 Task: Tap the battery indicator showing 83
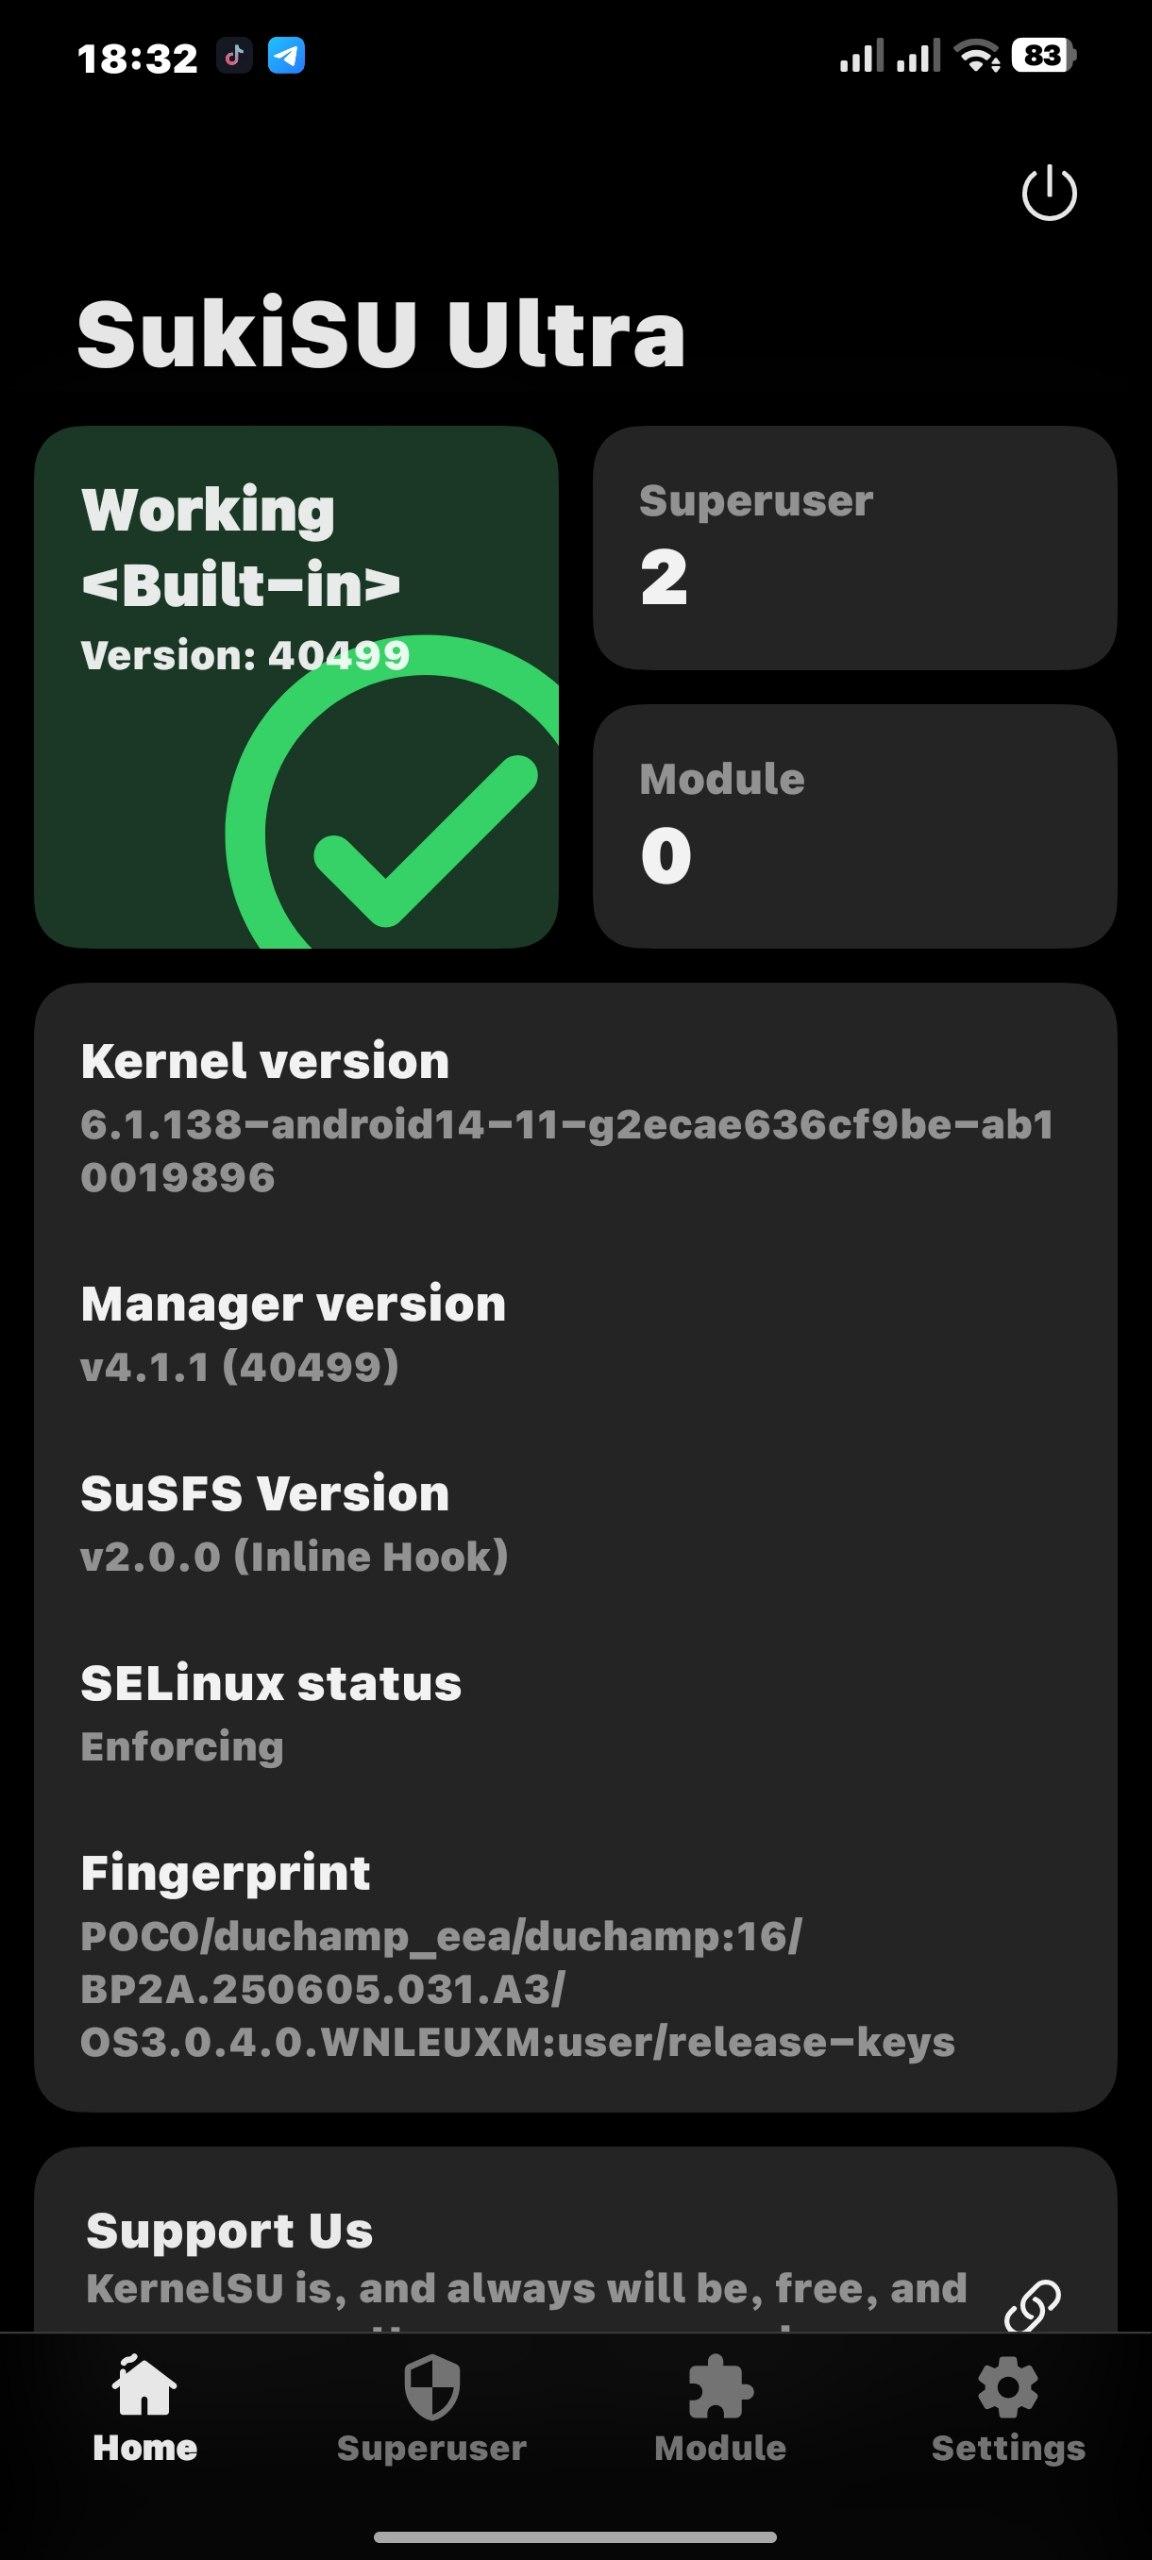(x=1044, y=55)
